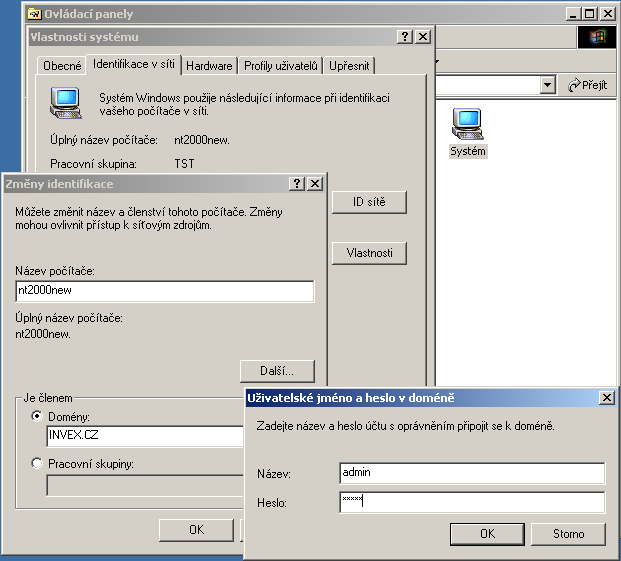The image size is (621, 561).
Task: Click the Heslo password field
Action: click(472, 502)
